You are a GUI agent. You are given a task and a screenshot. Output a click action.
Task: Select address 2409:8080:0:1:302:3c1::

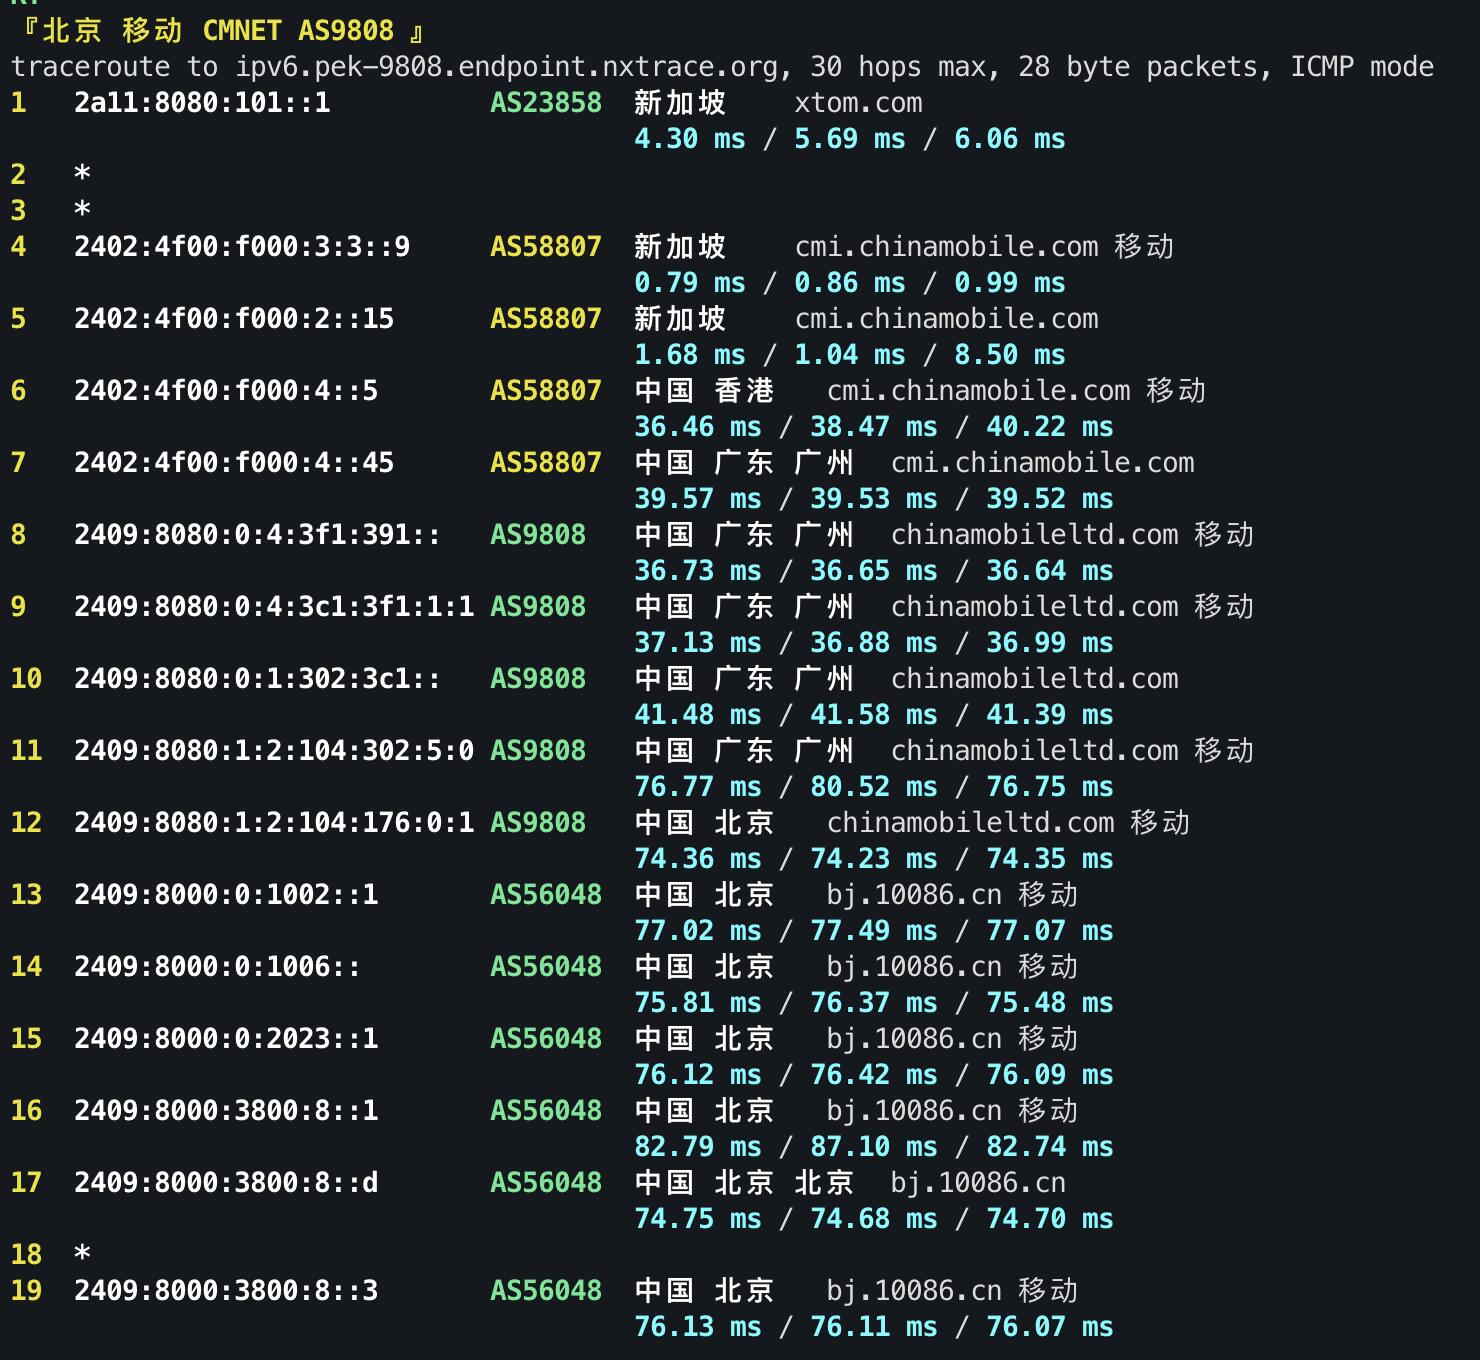[x=257, y=679]
